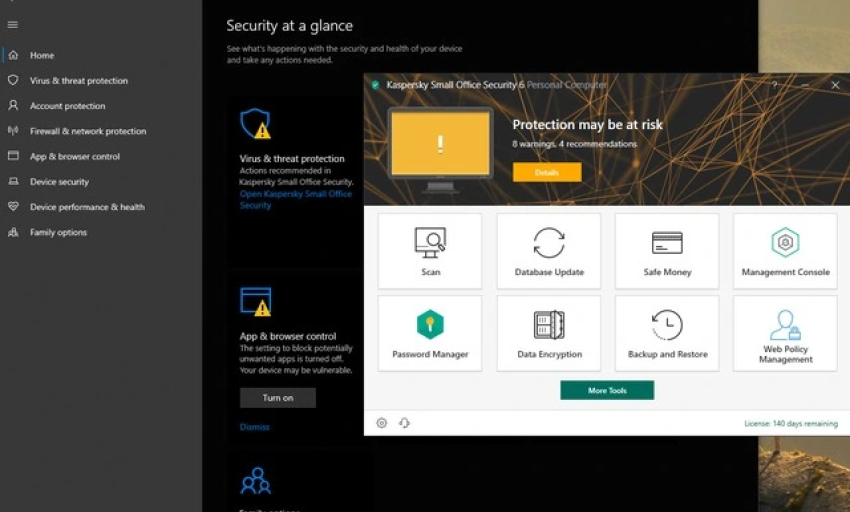The height and width of the screenshot is (512, 850).
Task: Click the Safe Money label
Action: pyautogui.click(x=667, y=272)
